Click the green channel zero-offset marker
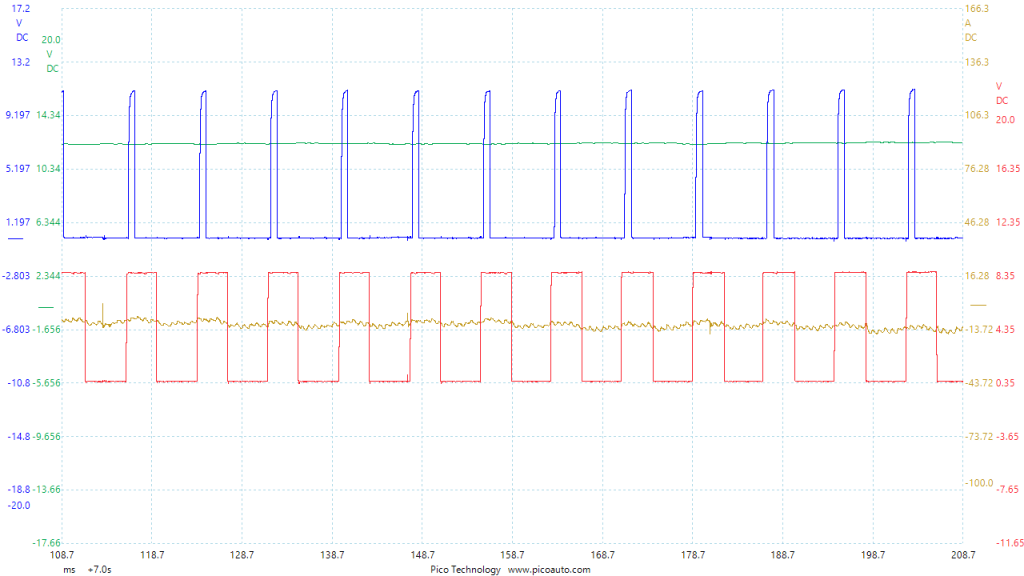Image resolution: width=1024 pixels, height=576 pixels. [x=45, y=305]
